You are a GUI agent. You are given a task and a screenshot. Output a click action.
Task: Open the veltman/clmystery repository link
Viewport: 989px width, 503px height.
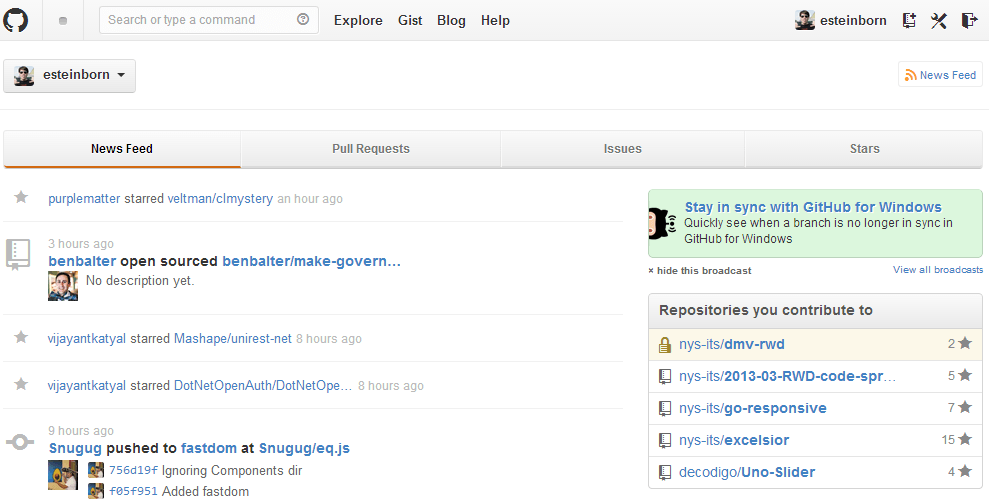pyautogui.click(x=220, y=199)
